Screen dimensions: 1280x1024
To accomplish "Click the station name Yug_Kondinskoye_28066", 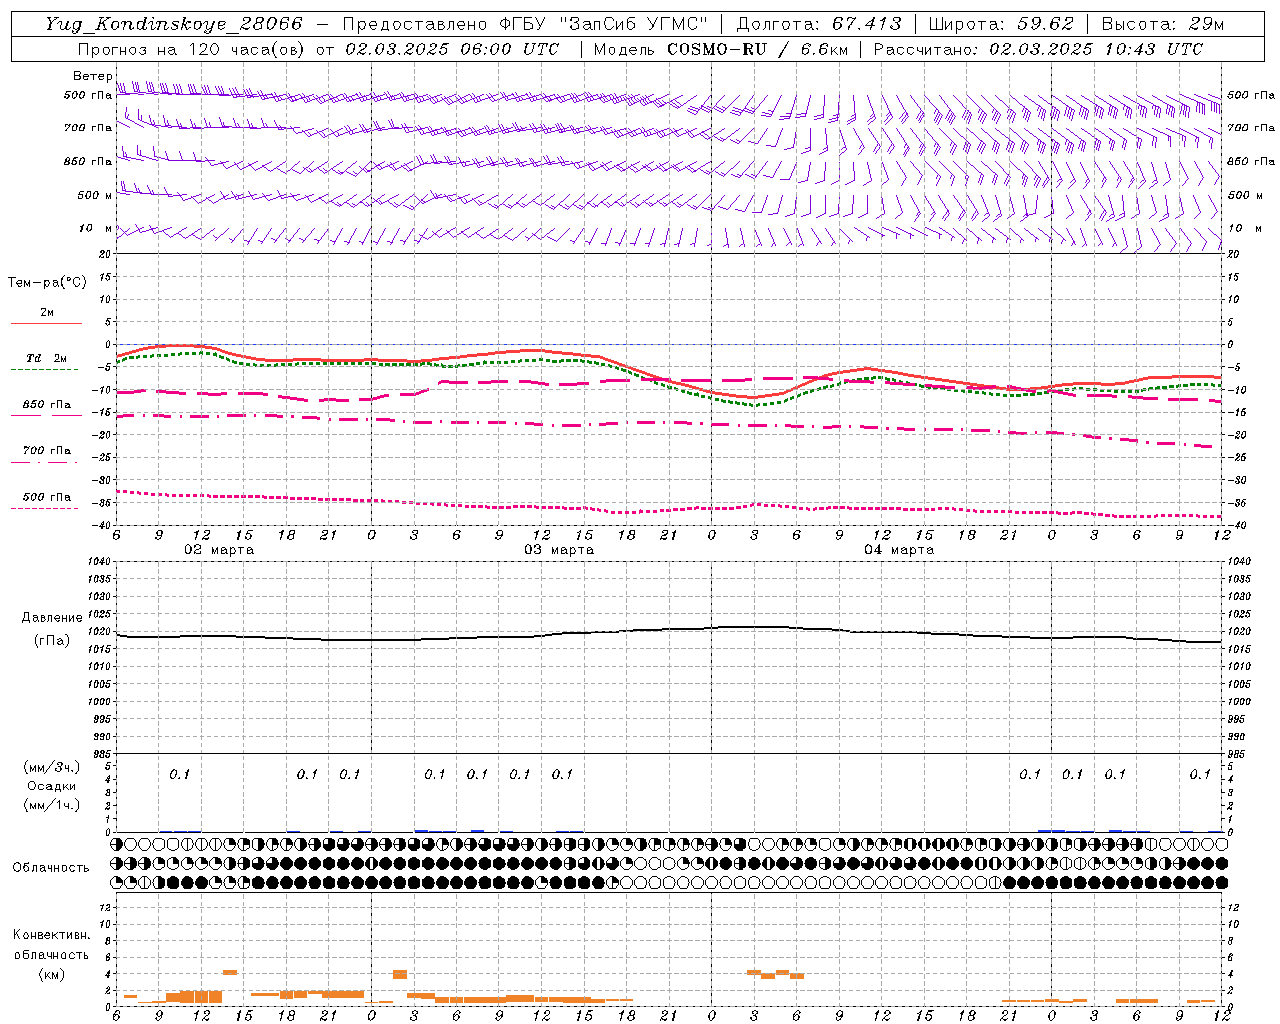I will pos(174,24).
